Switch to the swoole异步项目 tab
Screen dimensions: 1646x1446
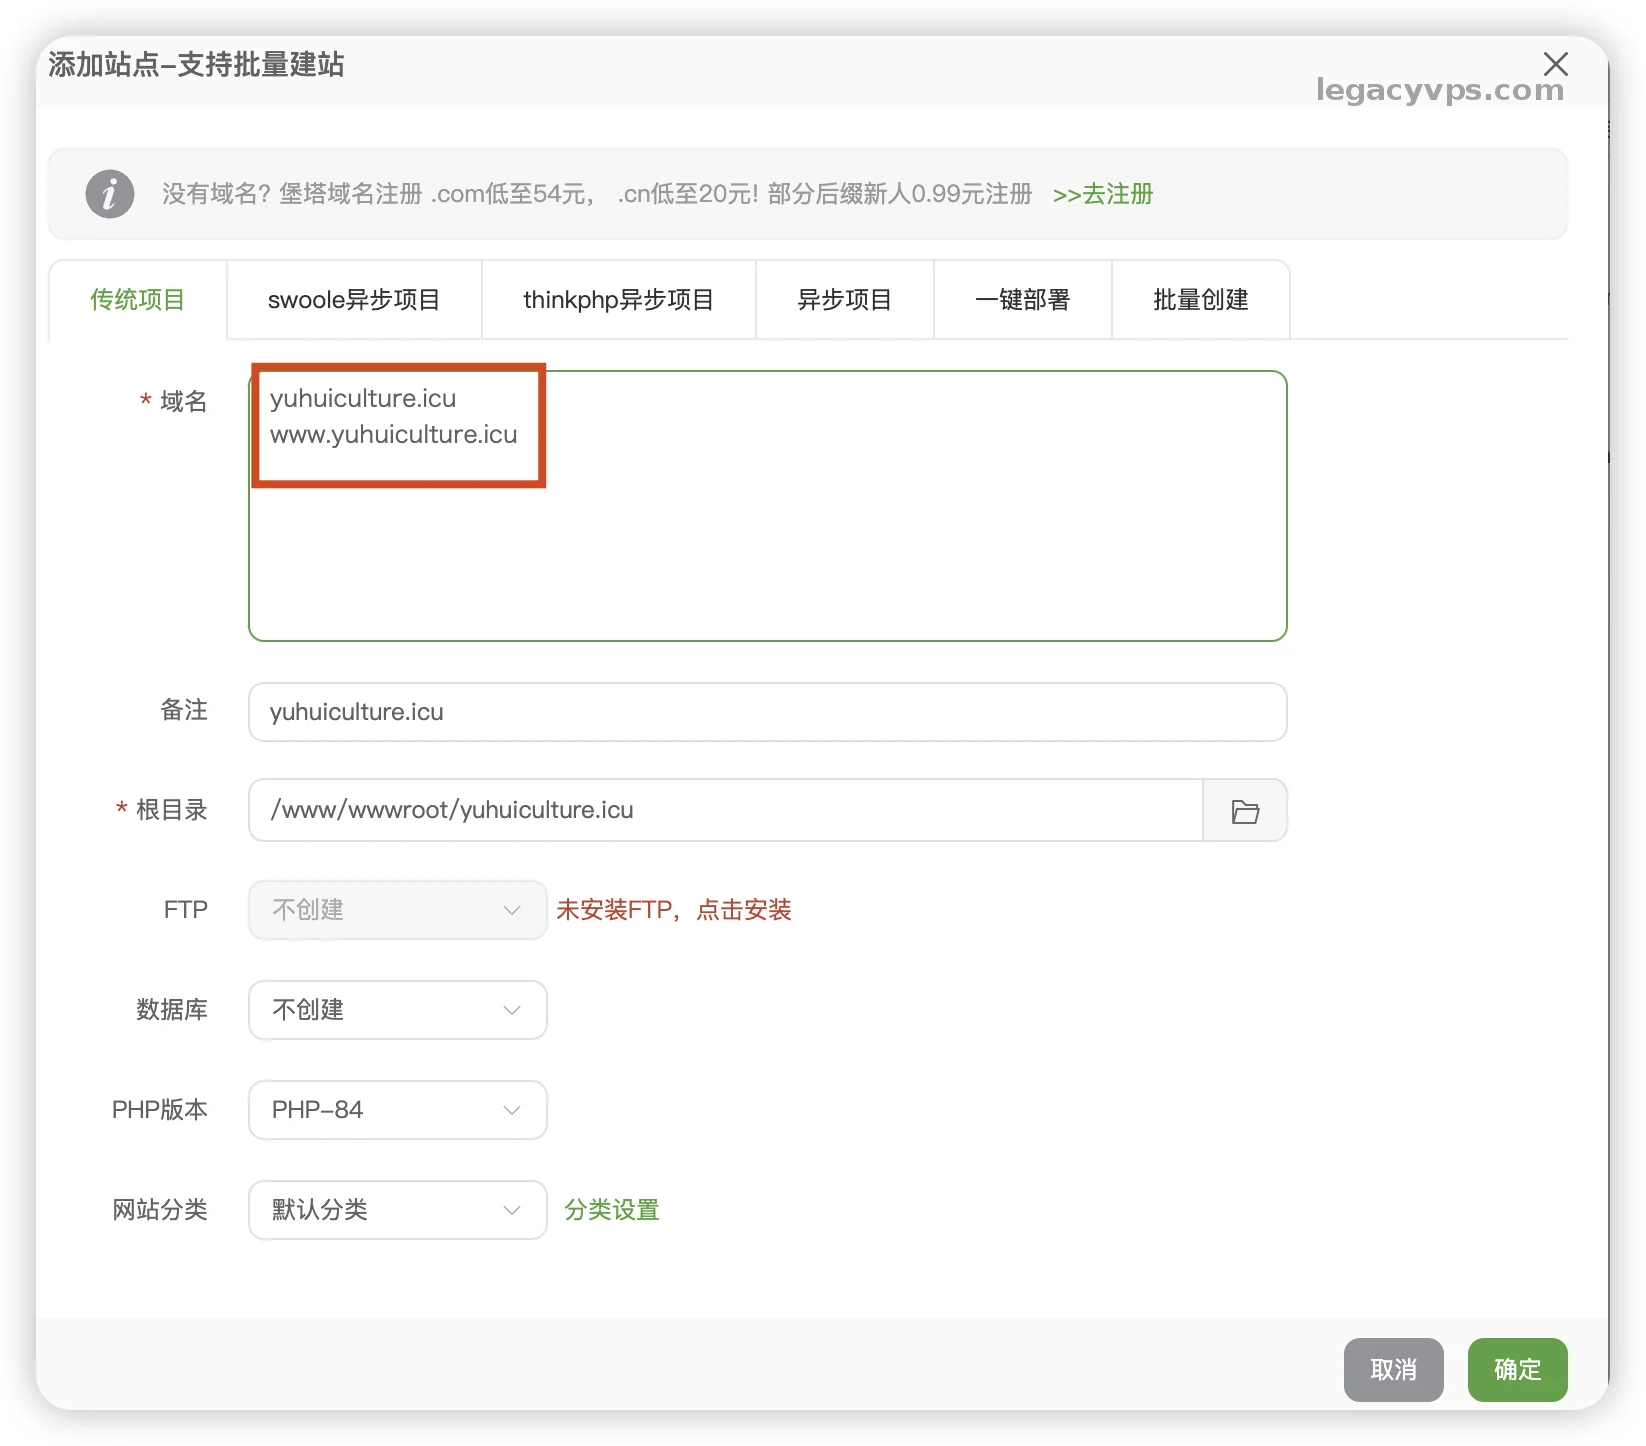354,300
